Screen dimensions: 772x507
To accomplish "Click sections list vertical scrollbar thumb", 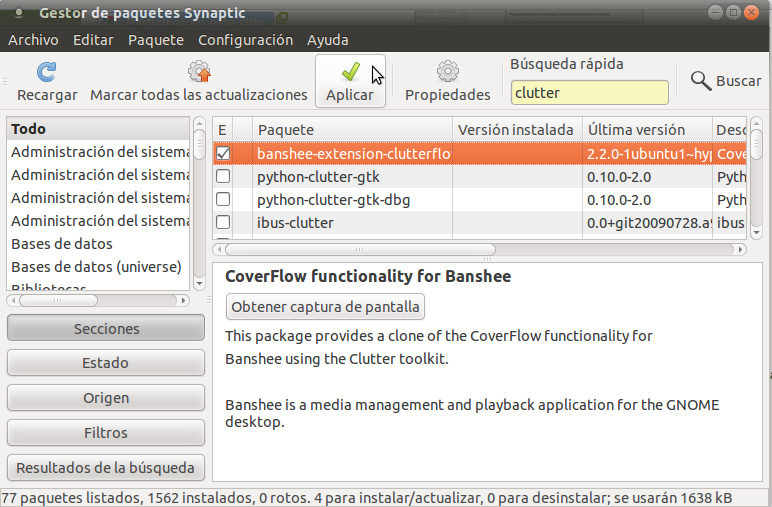I will tap(199, 144).
